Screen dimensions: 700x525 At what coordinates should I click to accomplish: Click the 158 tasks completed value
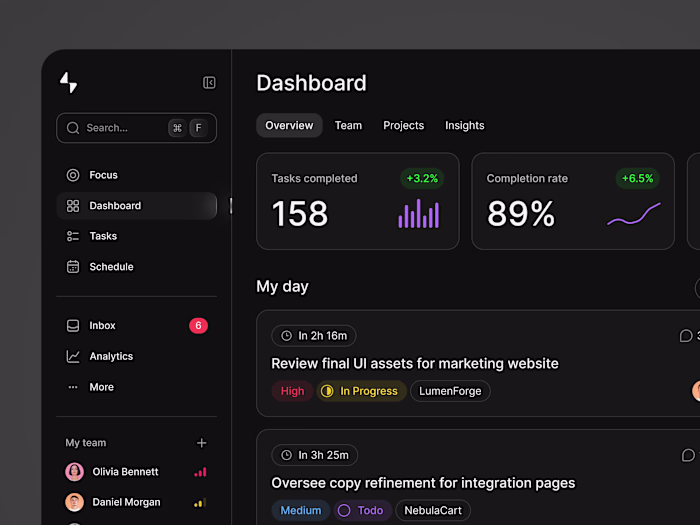point(300,214)
